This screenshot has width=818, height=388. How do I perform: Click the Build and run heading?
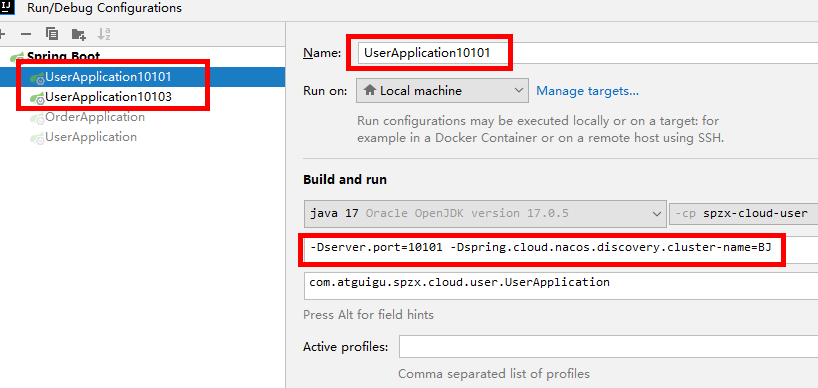click(345, 180)
